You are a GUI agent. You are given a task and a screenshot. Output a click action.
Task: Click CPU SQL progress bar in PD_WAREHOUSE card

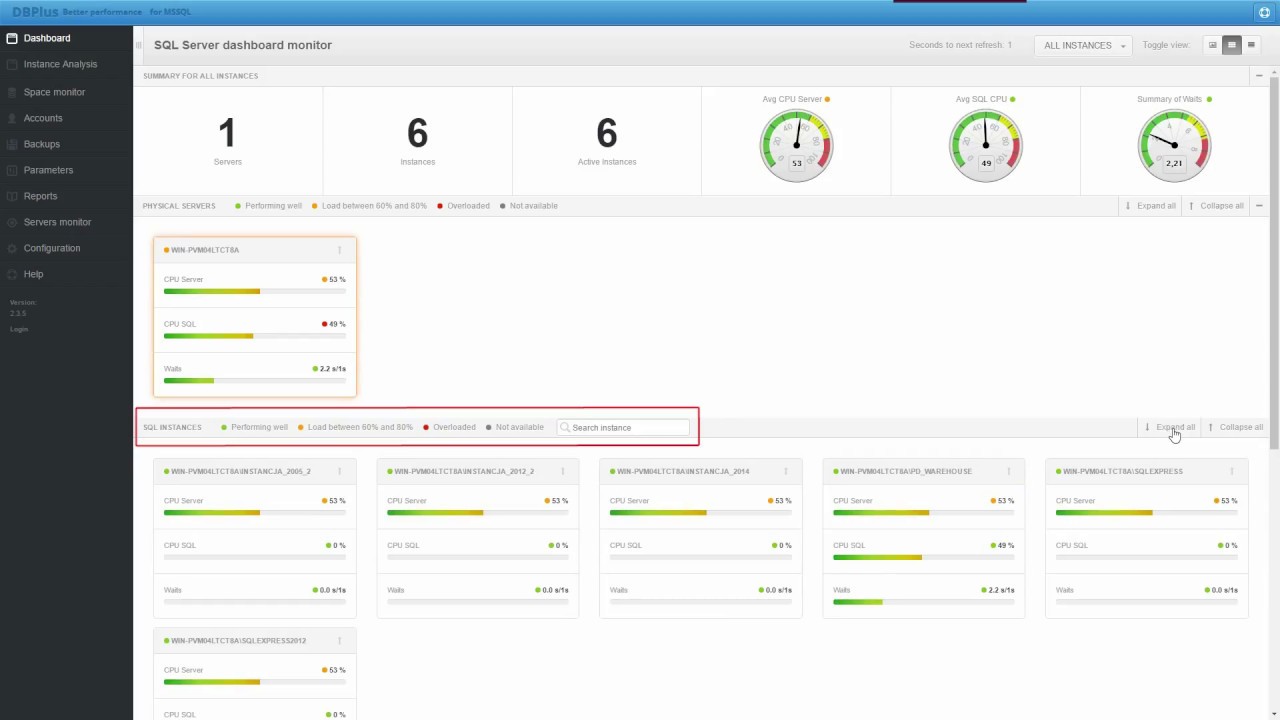pos(924,557)
